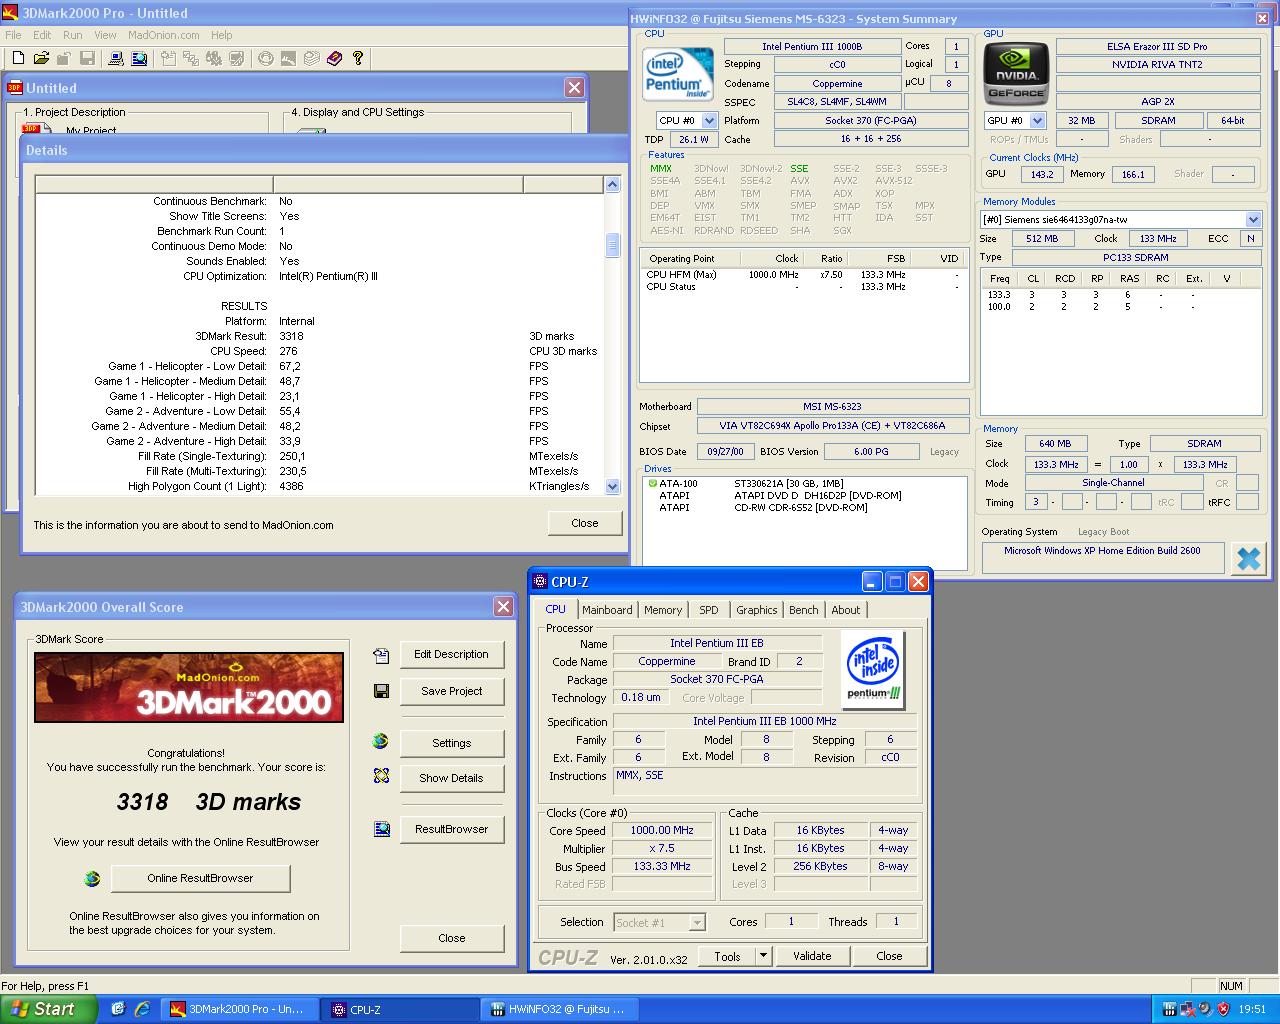Switch to the Graphics tab in CPU-Z

757,610
